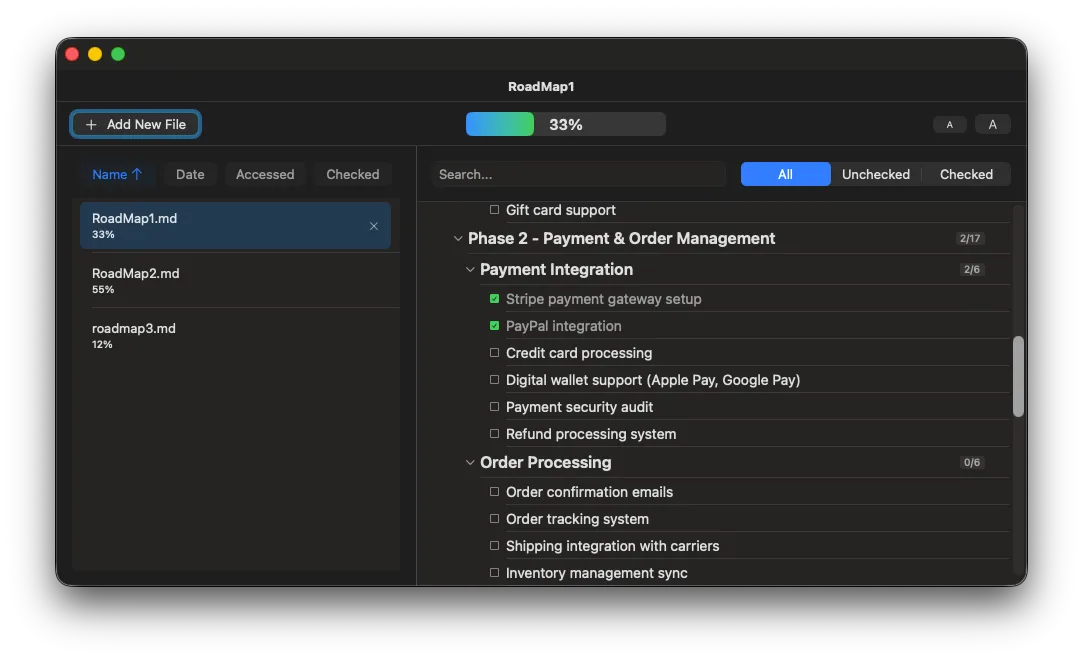
Task: Uncheck Stripe payment gateway setup
Action: tap(495, 299)
